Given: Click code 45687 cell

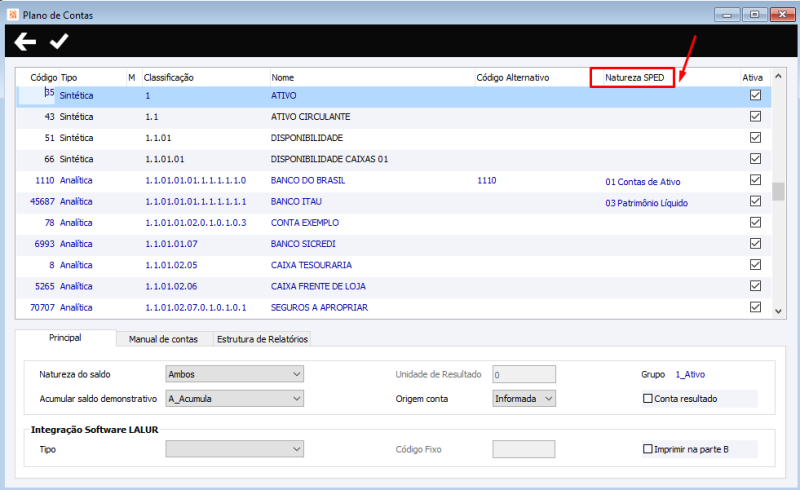Looking at the screenshot, I should point(42,202).
